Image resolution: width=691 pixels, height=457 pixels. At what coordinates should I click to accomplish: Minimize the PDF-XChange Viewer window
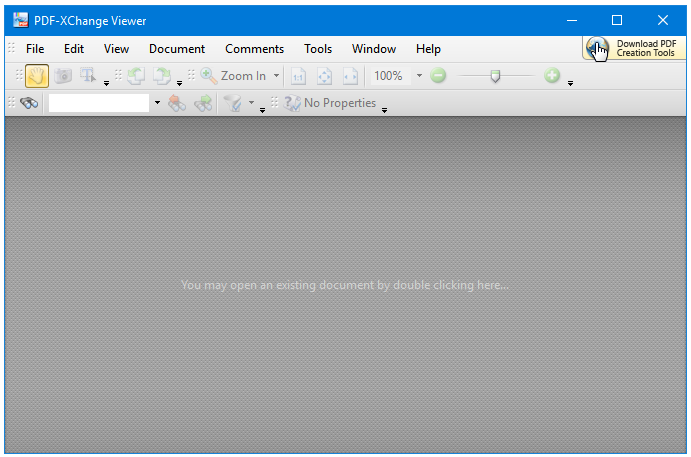572,20
